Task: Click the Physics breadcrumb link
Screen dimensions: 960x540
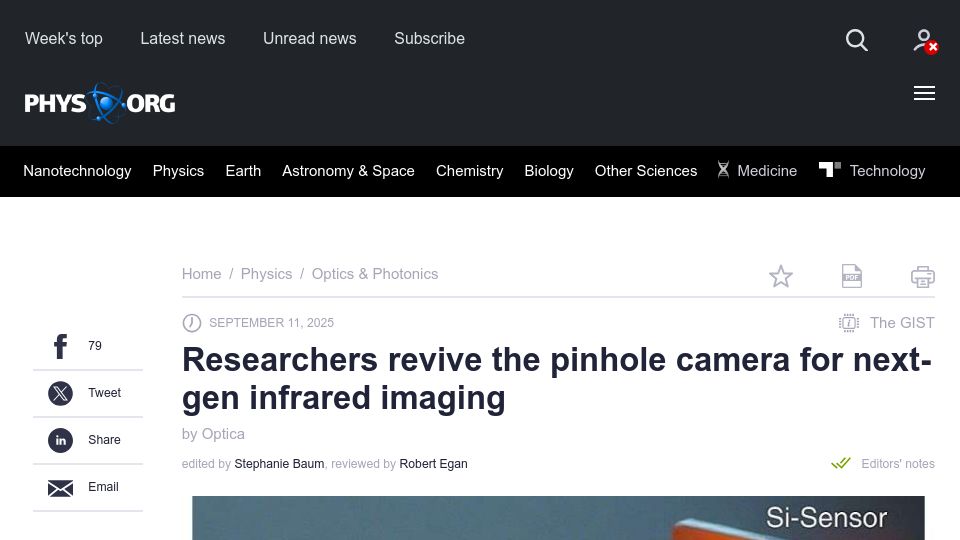Action: (x=266, y=274)
